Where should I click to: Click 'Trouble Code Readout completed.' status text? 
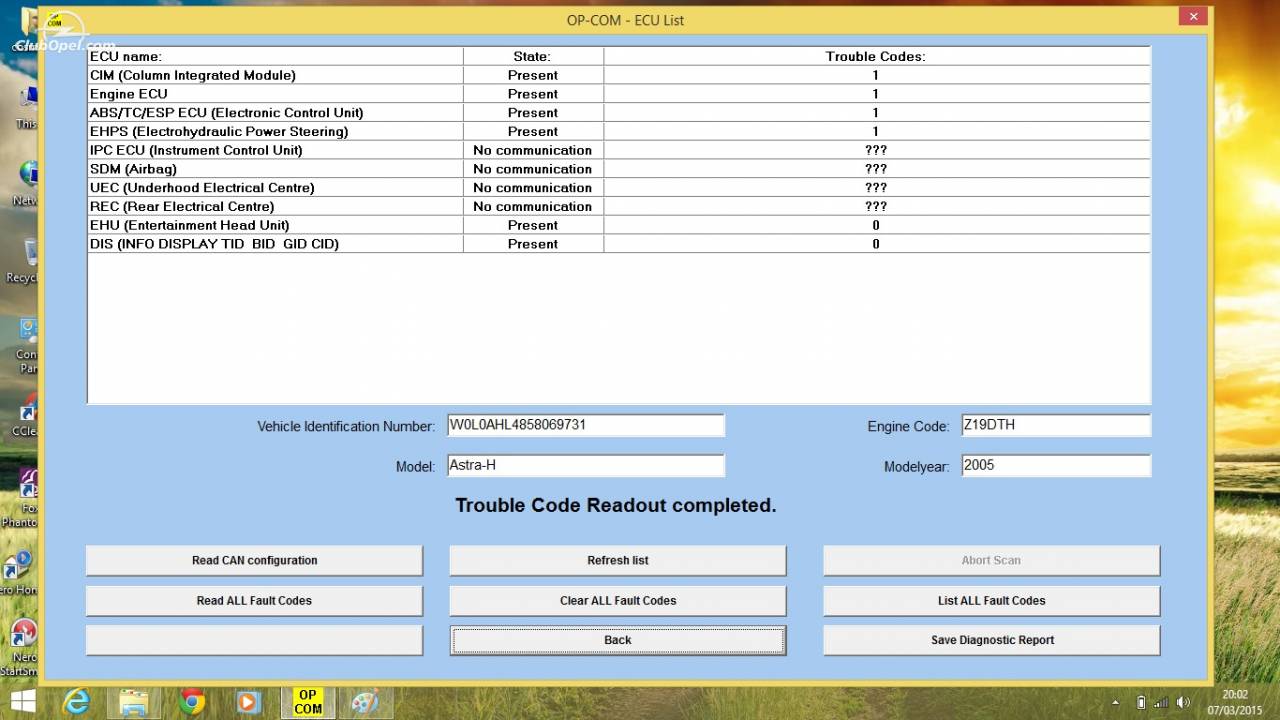pos(616,505)
